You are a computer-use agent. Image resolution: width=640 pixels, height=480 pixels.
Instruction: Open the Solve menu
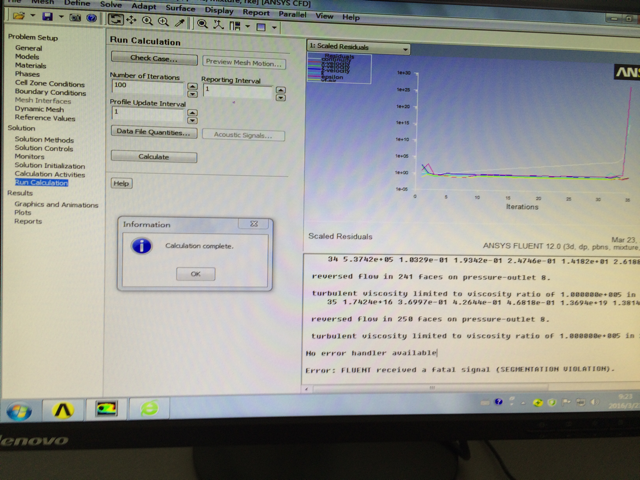(111, 4)
